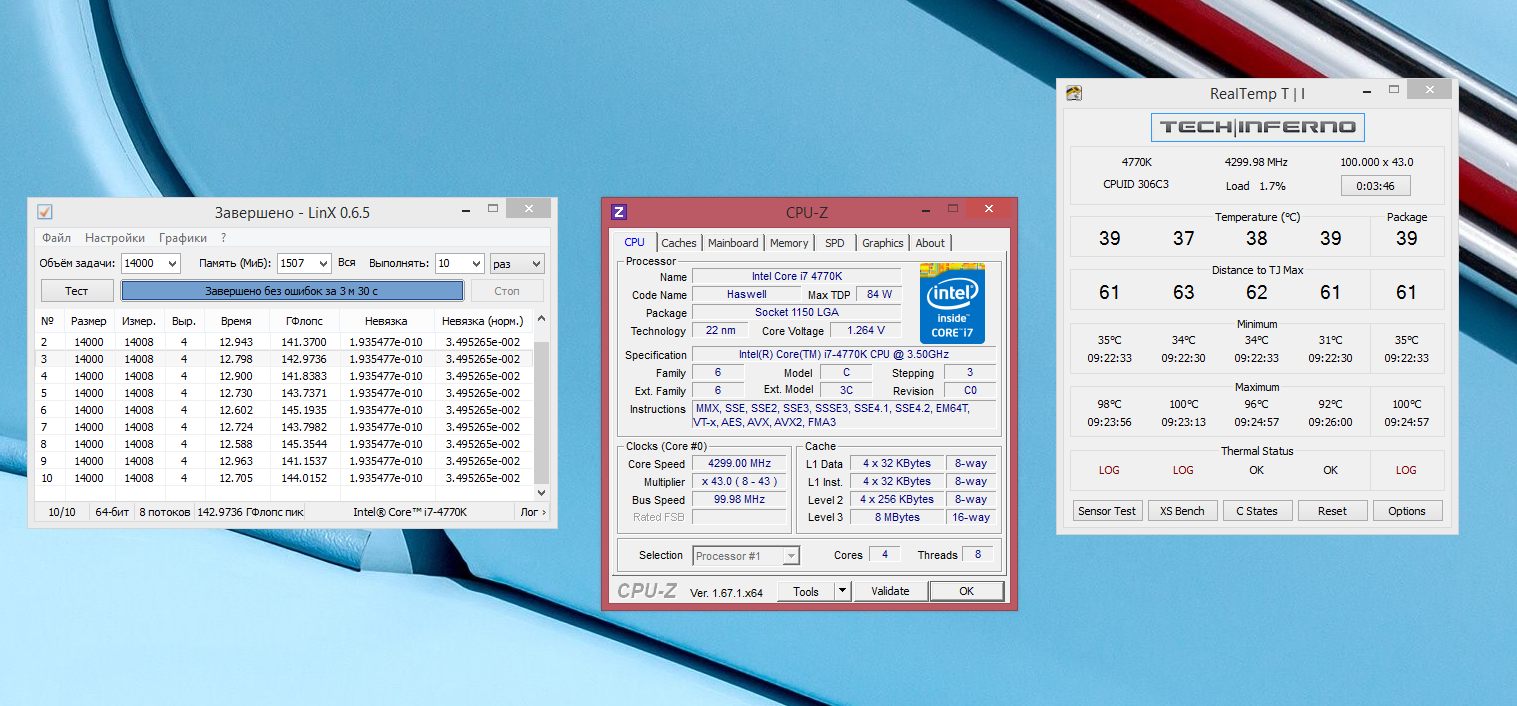The image size is (1517, 706).
Task: Select LinX result row with 141.3700 ГФлопс
Action: 285,342
